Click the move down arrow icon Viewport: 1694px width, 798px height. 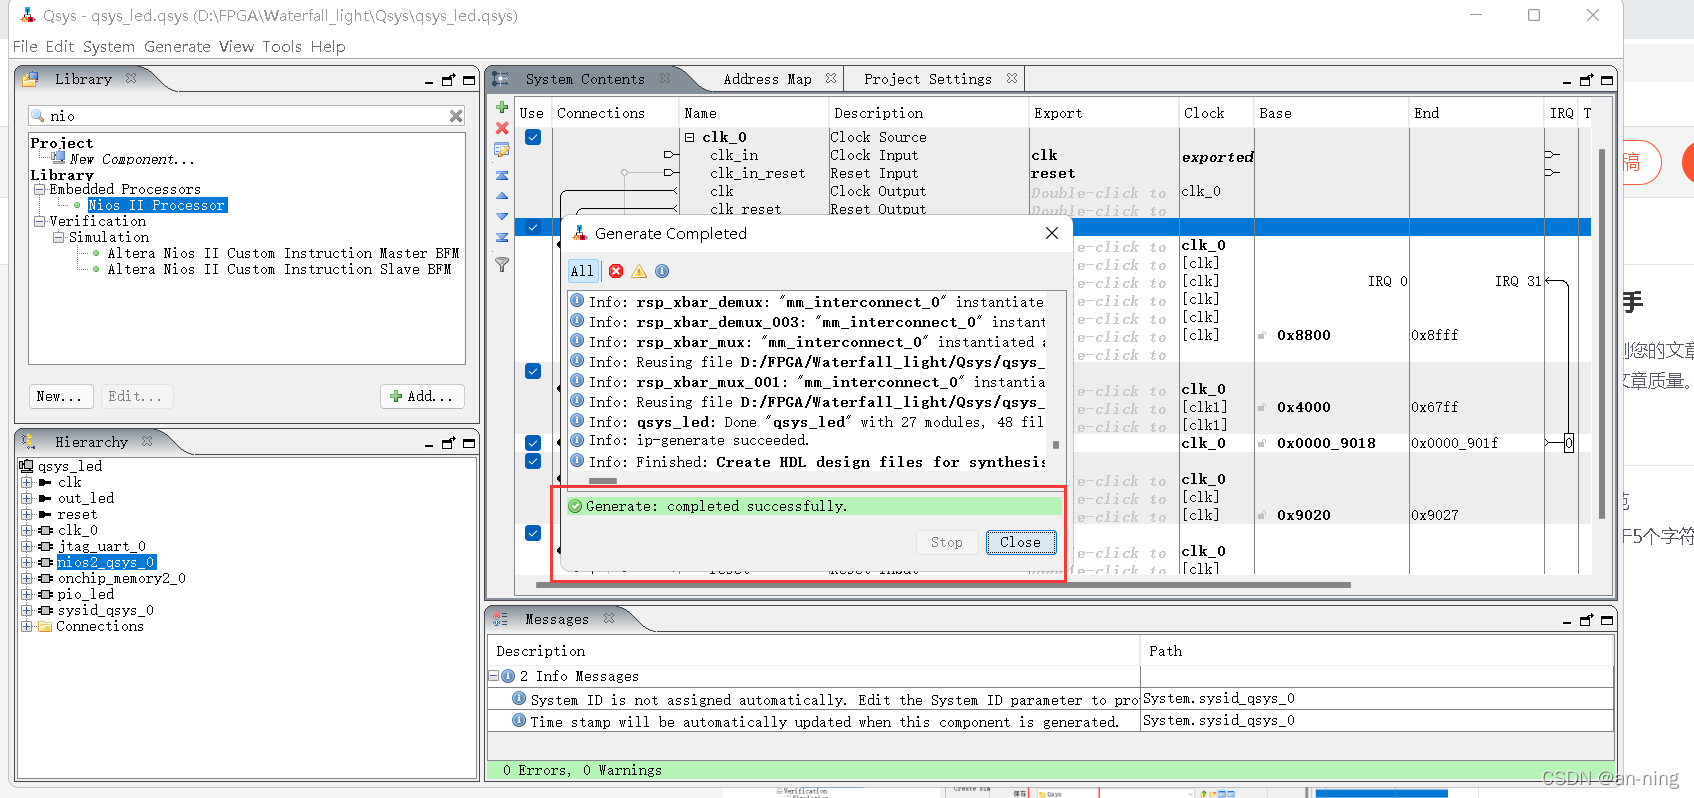502,216
